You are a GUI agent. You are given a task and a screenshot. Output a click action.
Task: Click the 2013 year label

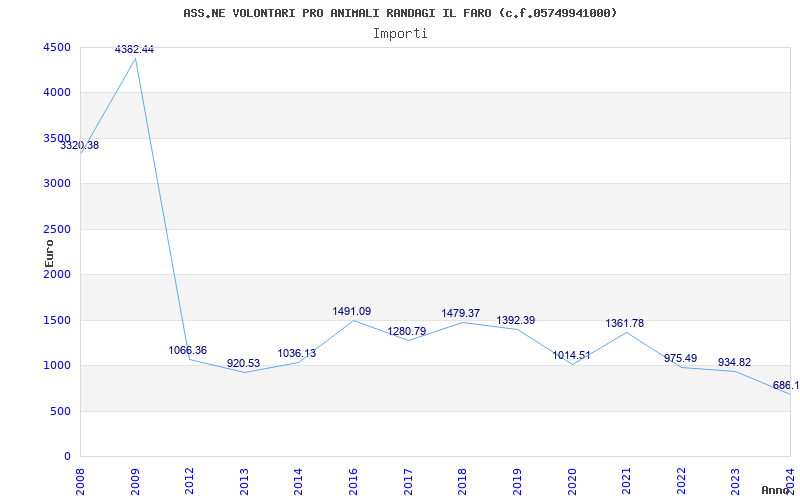[x=244, y=481]
